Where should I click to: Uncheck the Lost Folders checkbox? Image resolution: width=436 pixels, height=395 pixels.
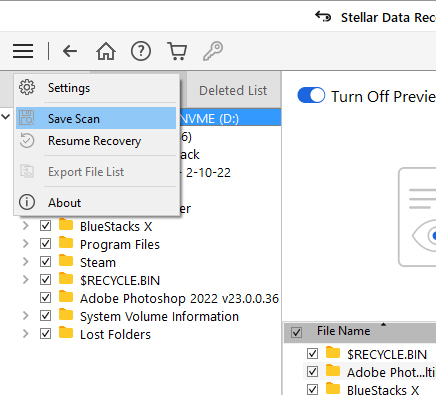pyautogui.click(x=45, y=334)
